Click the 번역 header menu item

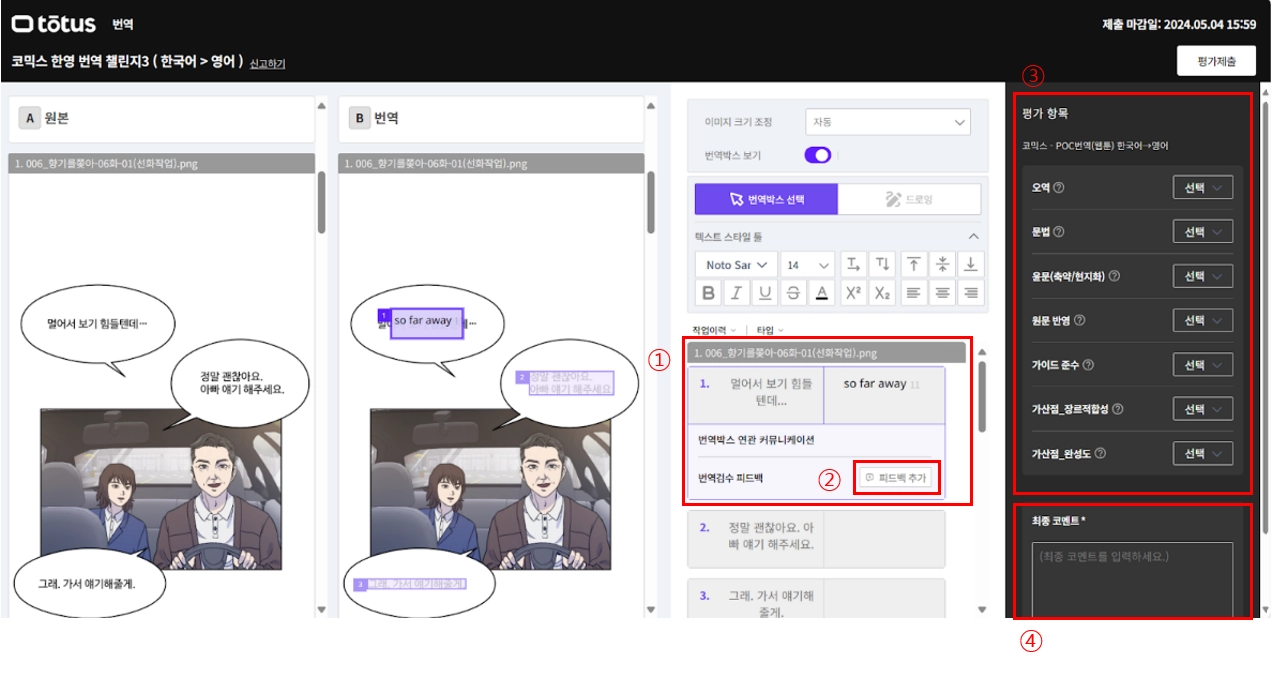[124, 24]
